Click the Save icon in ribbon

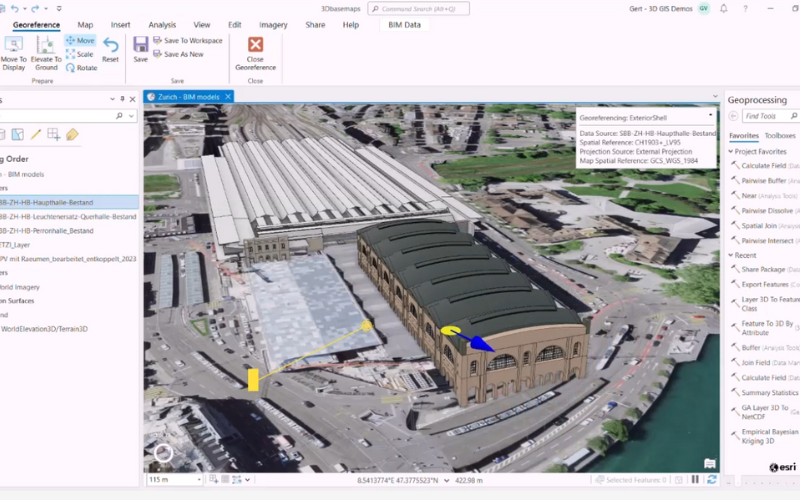pos(141,45)
